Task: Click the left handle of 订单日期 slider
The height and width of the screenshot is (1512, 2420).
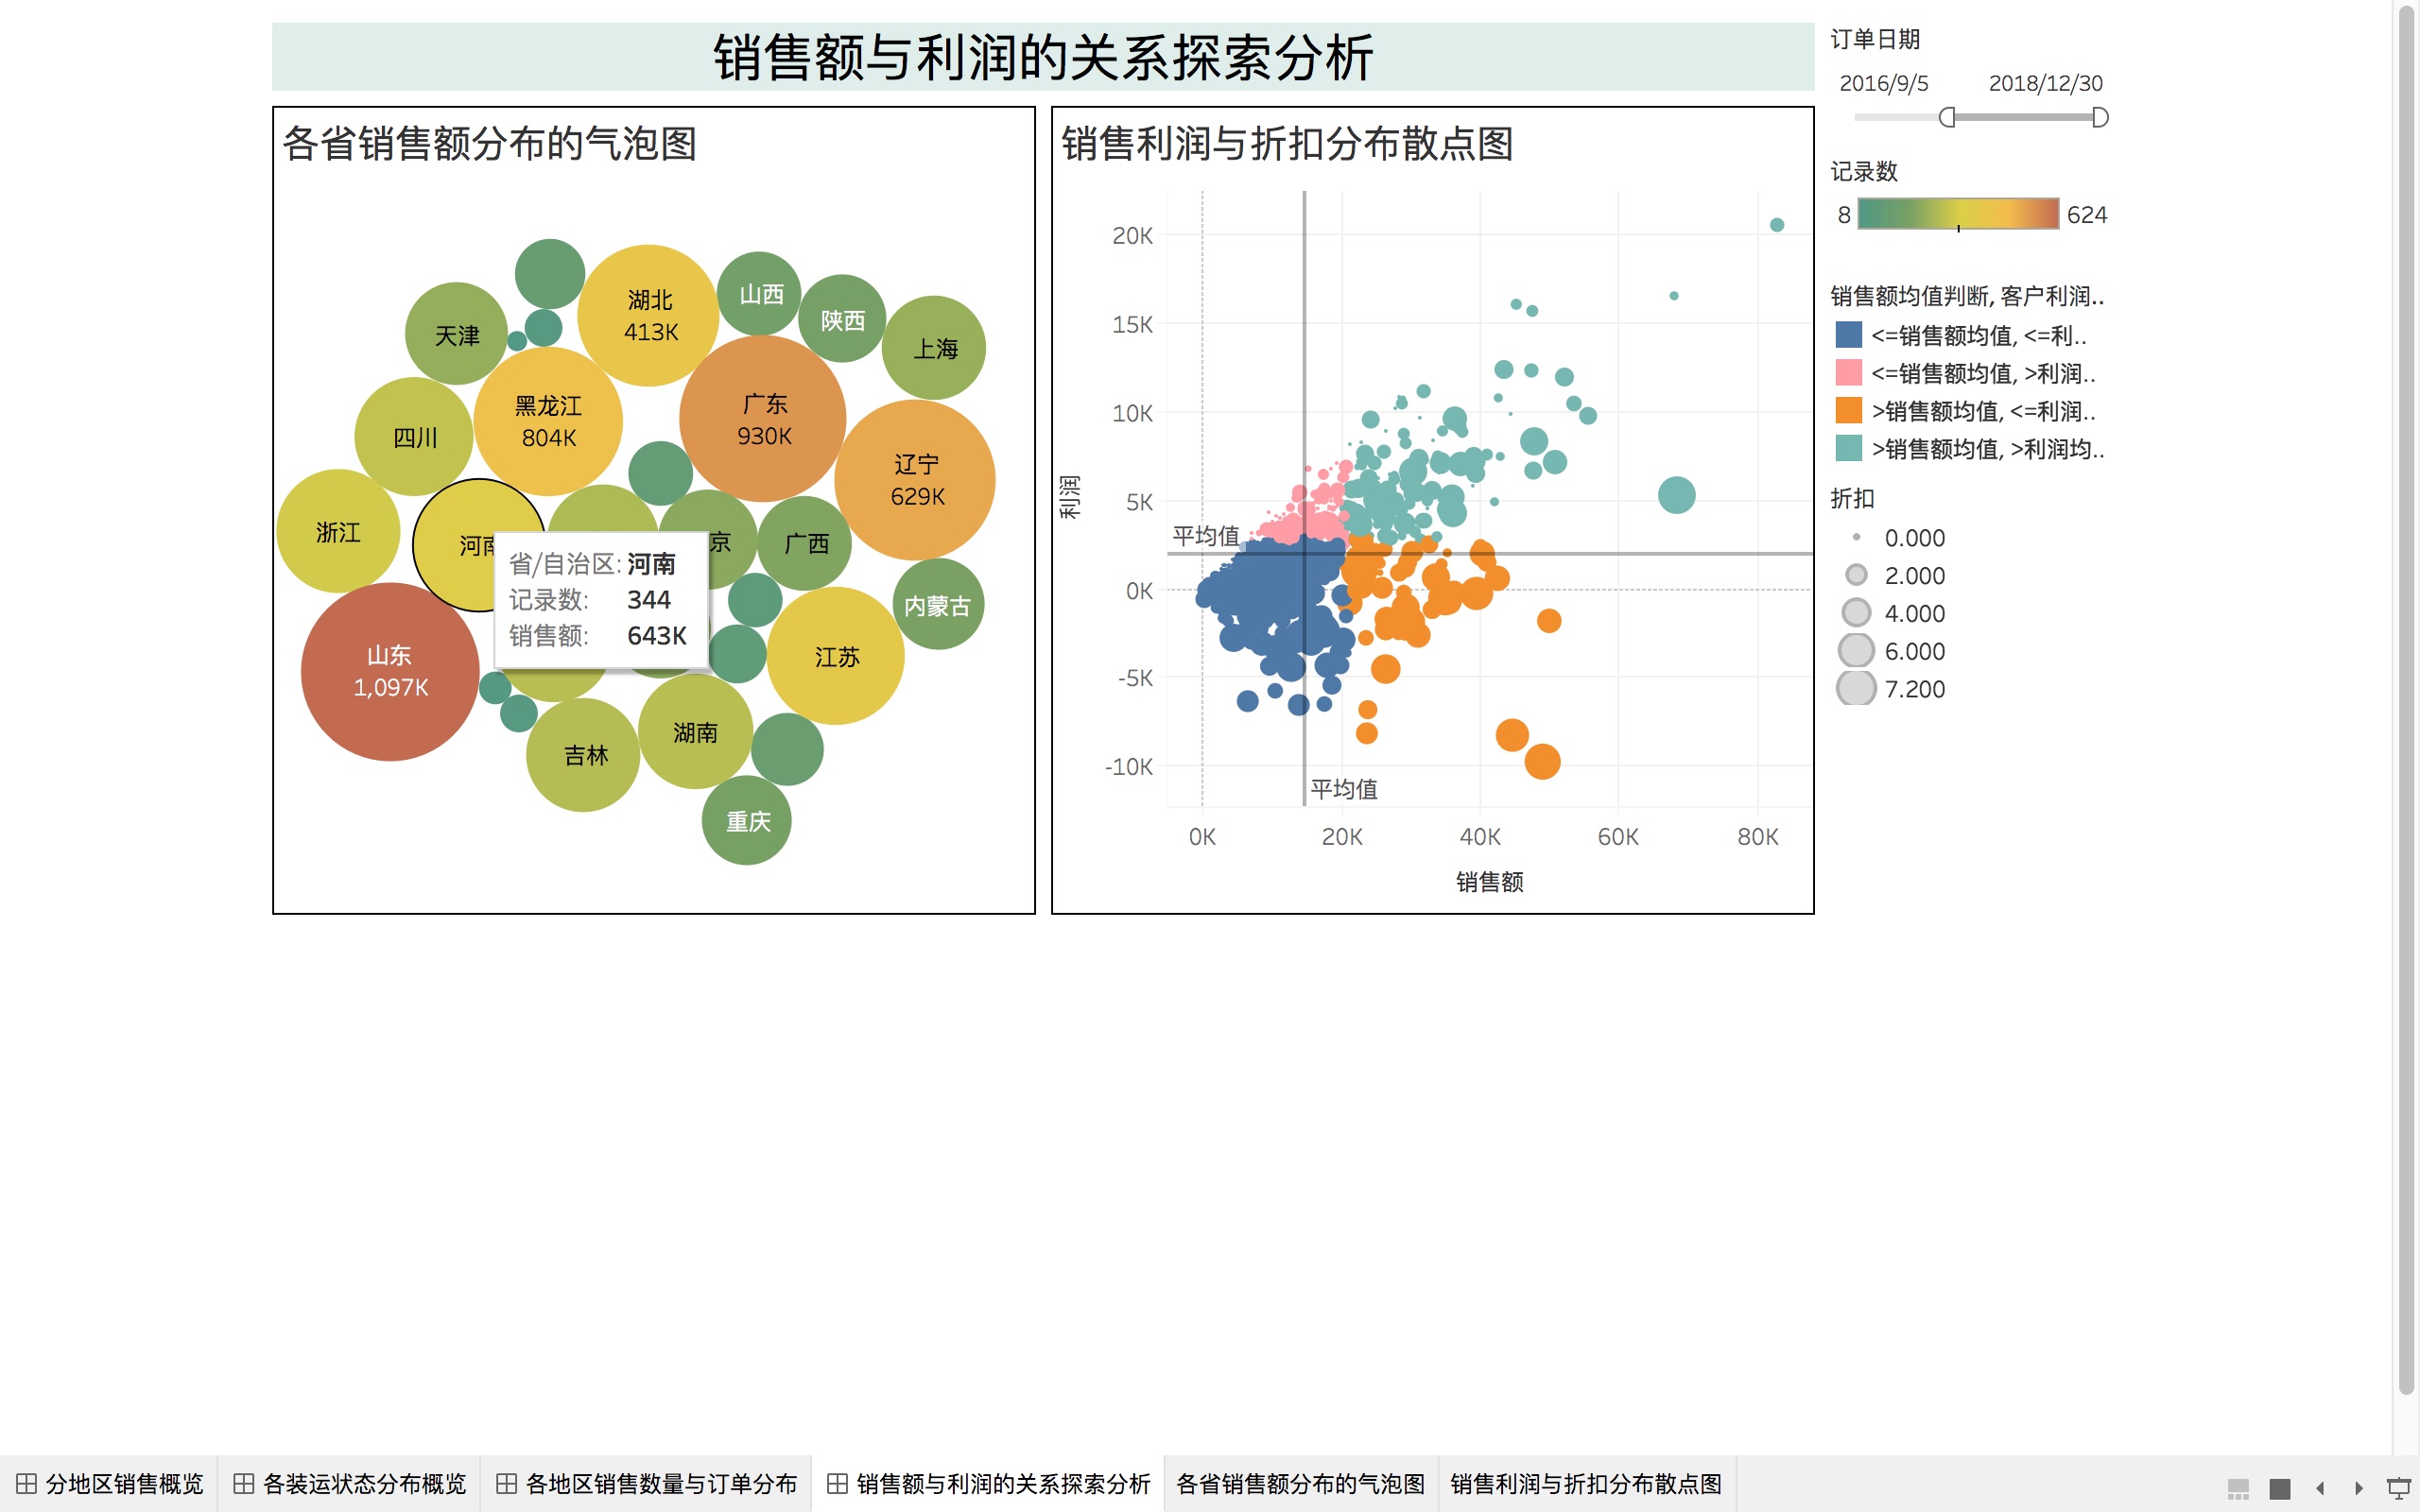Action: point(1946,118)
